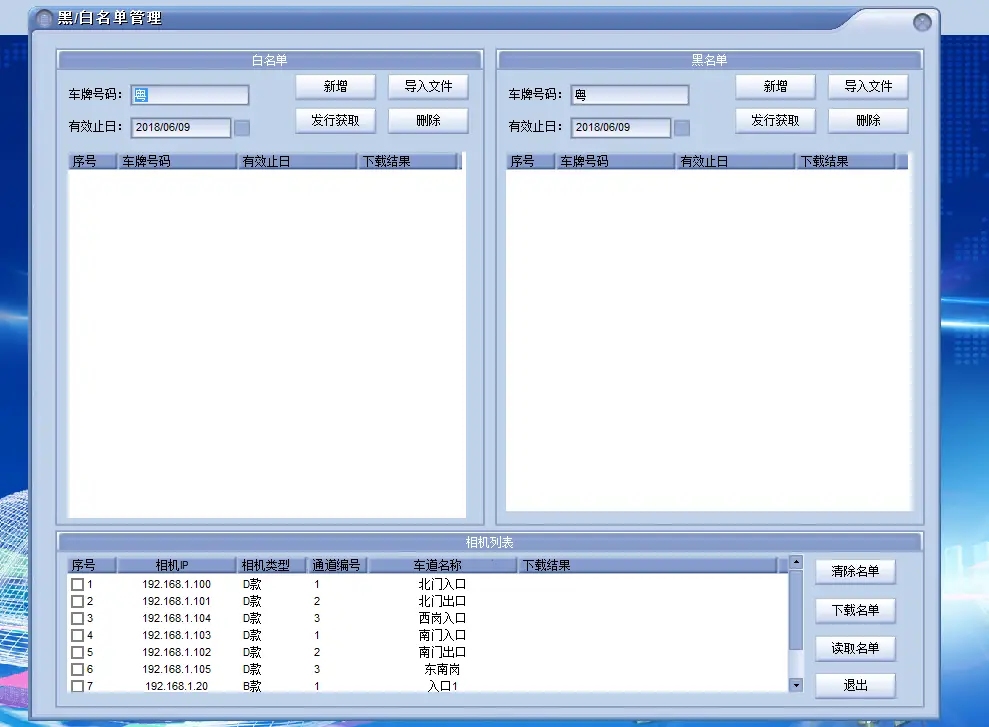This screenshot has width=989, height=727.
Task: Open the blacklist expiry date picker
Action: pyautogui.click(x=681, y=128)
